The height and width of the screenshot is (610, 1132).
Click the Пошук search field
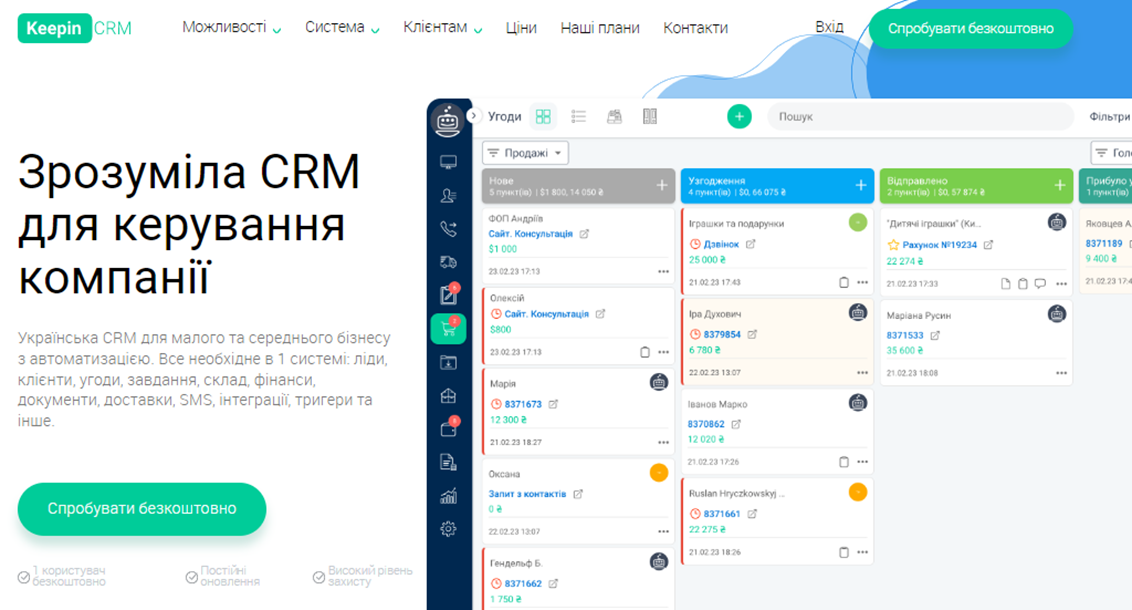point(900,117)
